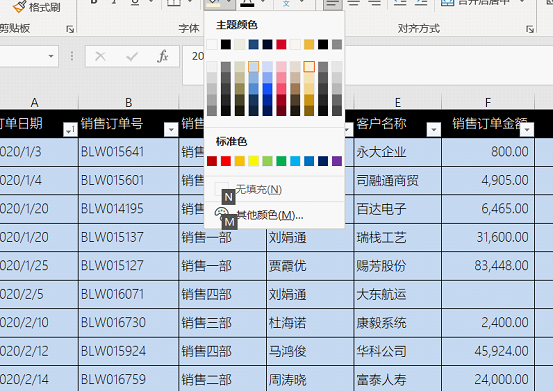Pick the white theme color swatch

click(x=212, y=44)
